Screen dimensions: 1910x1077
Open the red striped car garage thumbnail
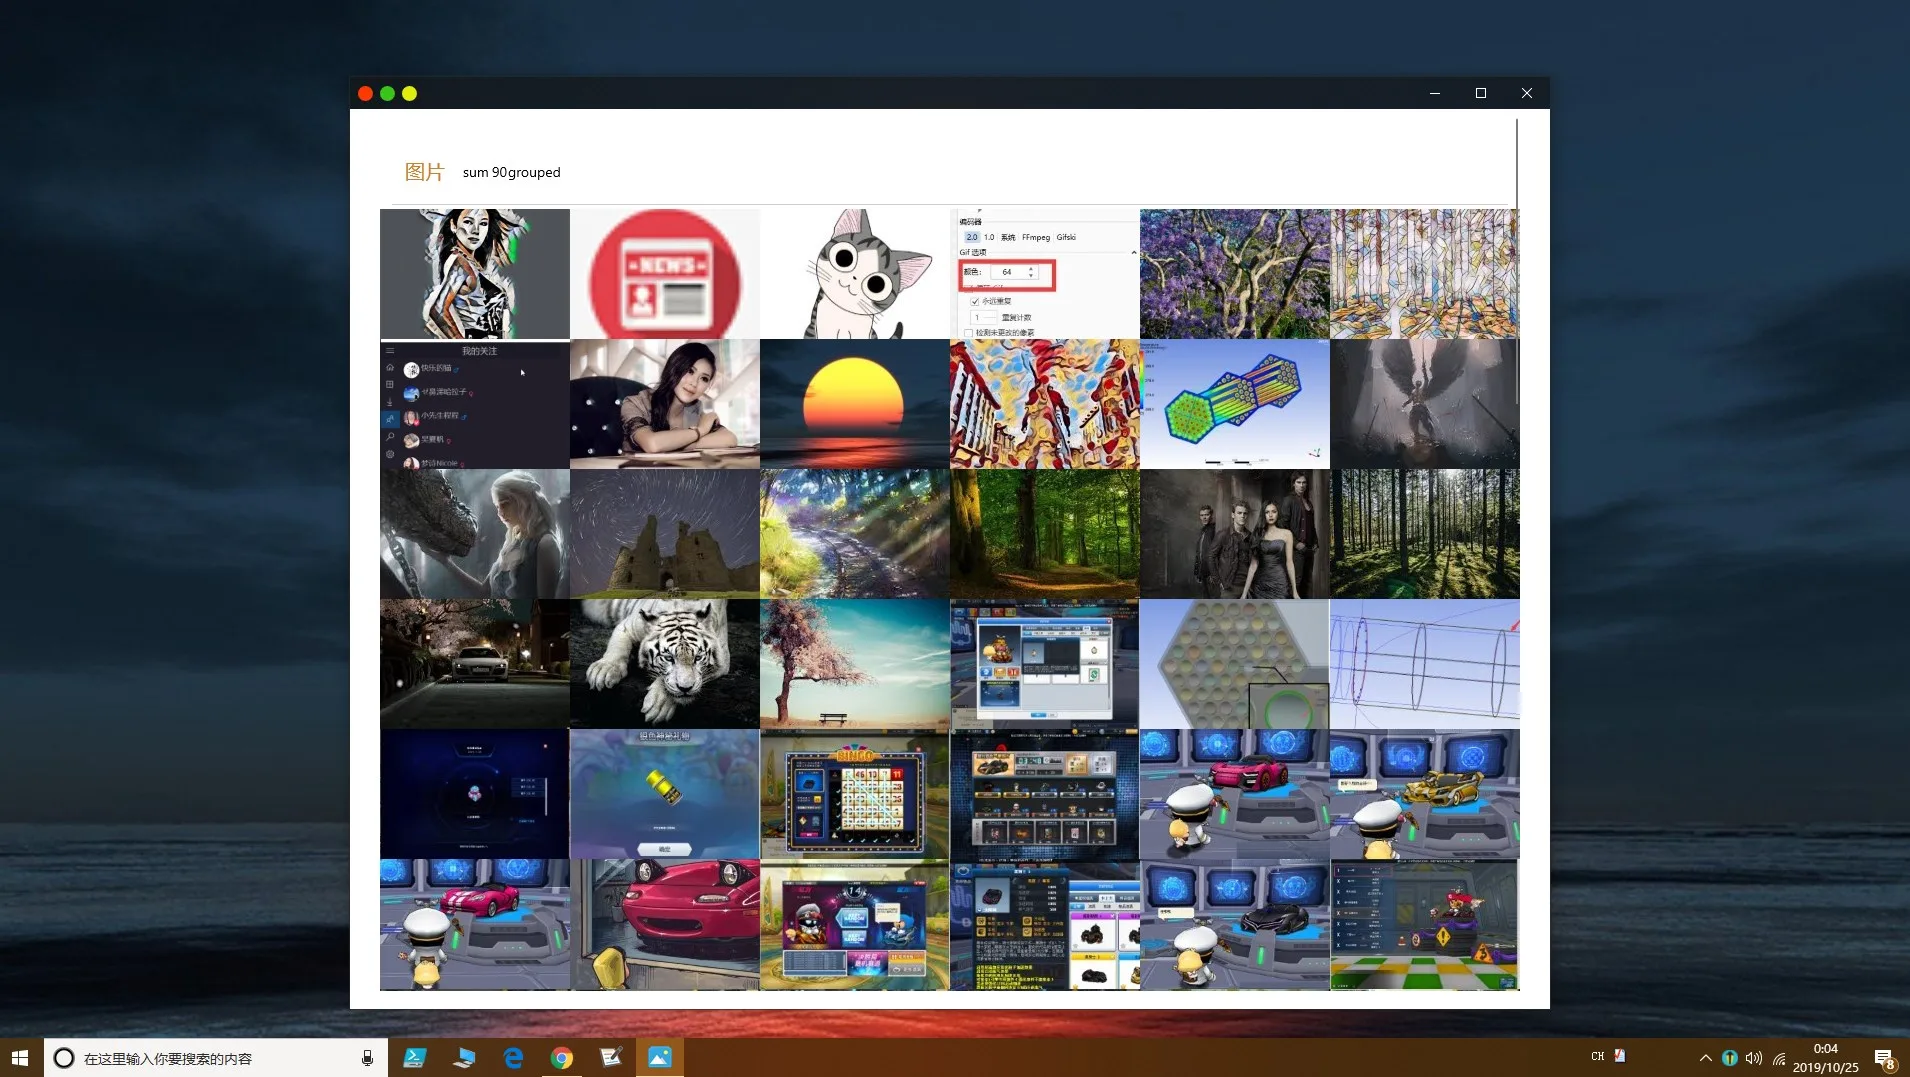(475, 924)
